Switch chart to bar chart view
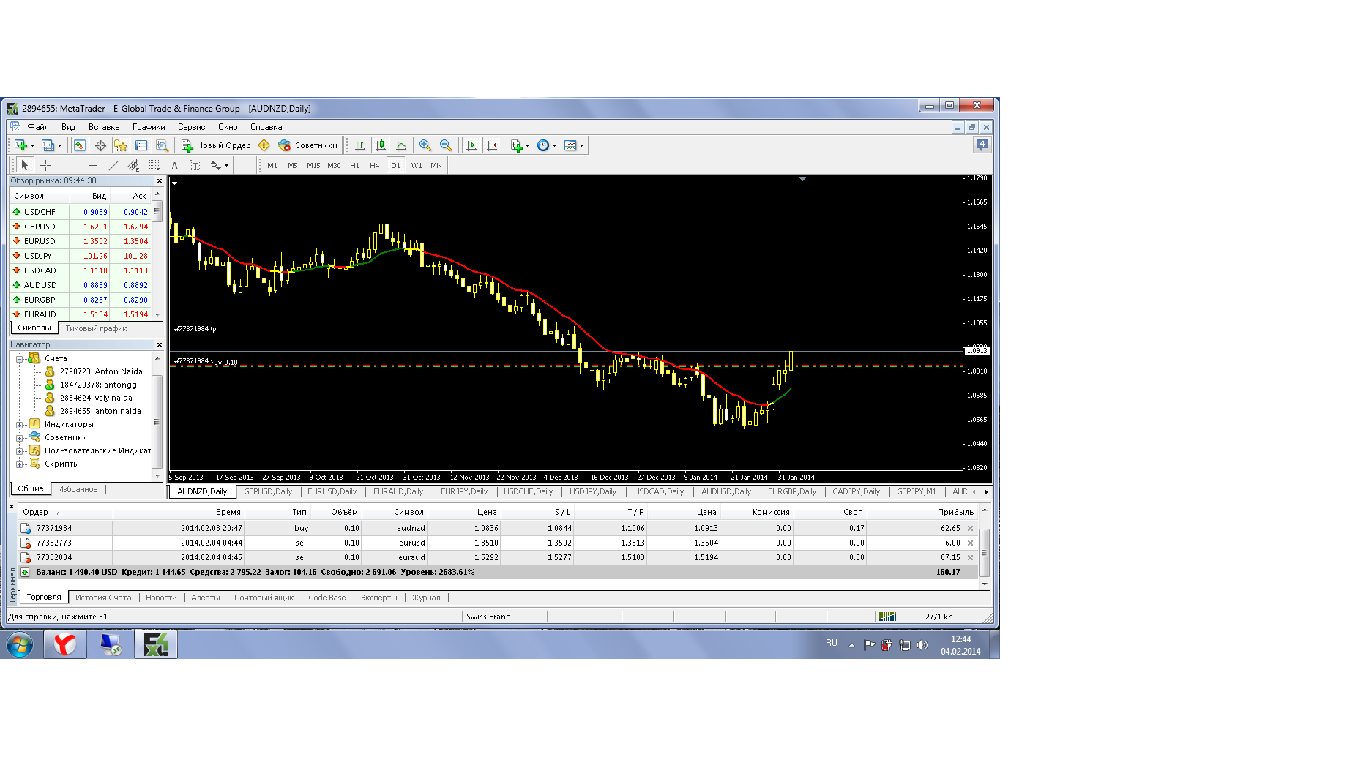Screen dimensions: 1366x768 [x=360, y=145]
